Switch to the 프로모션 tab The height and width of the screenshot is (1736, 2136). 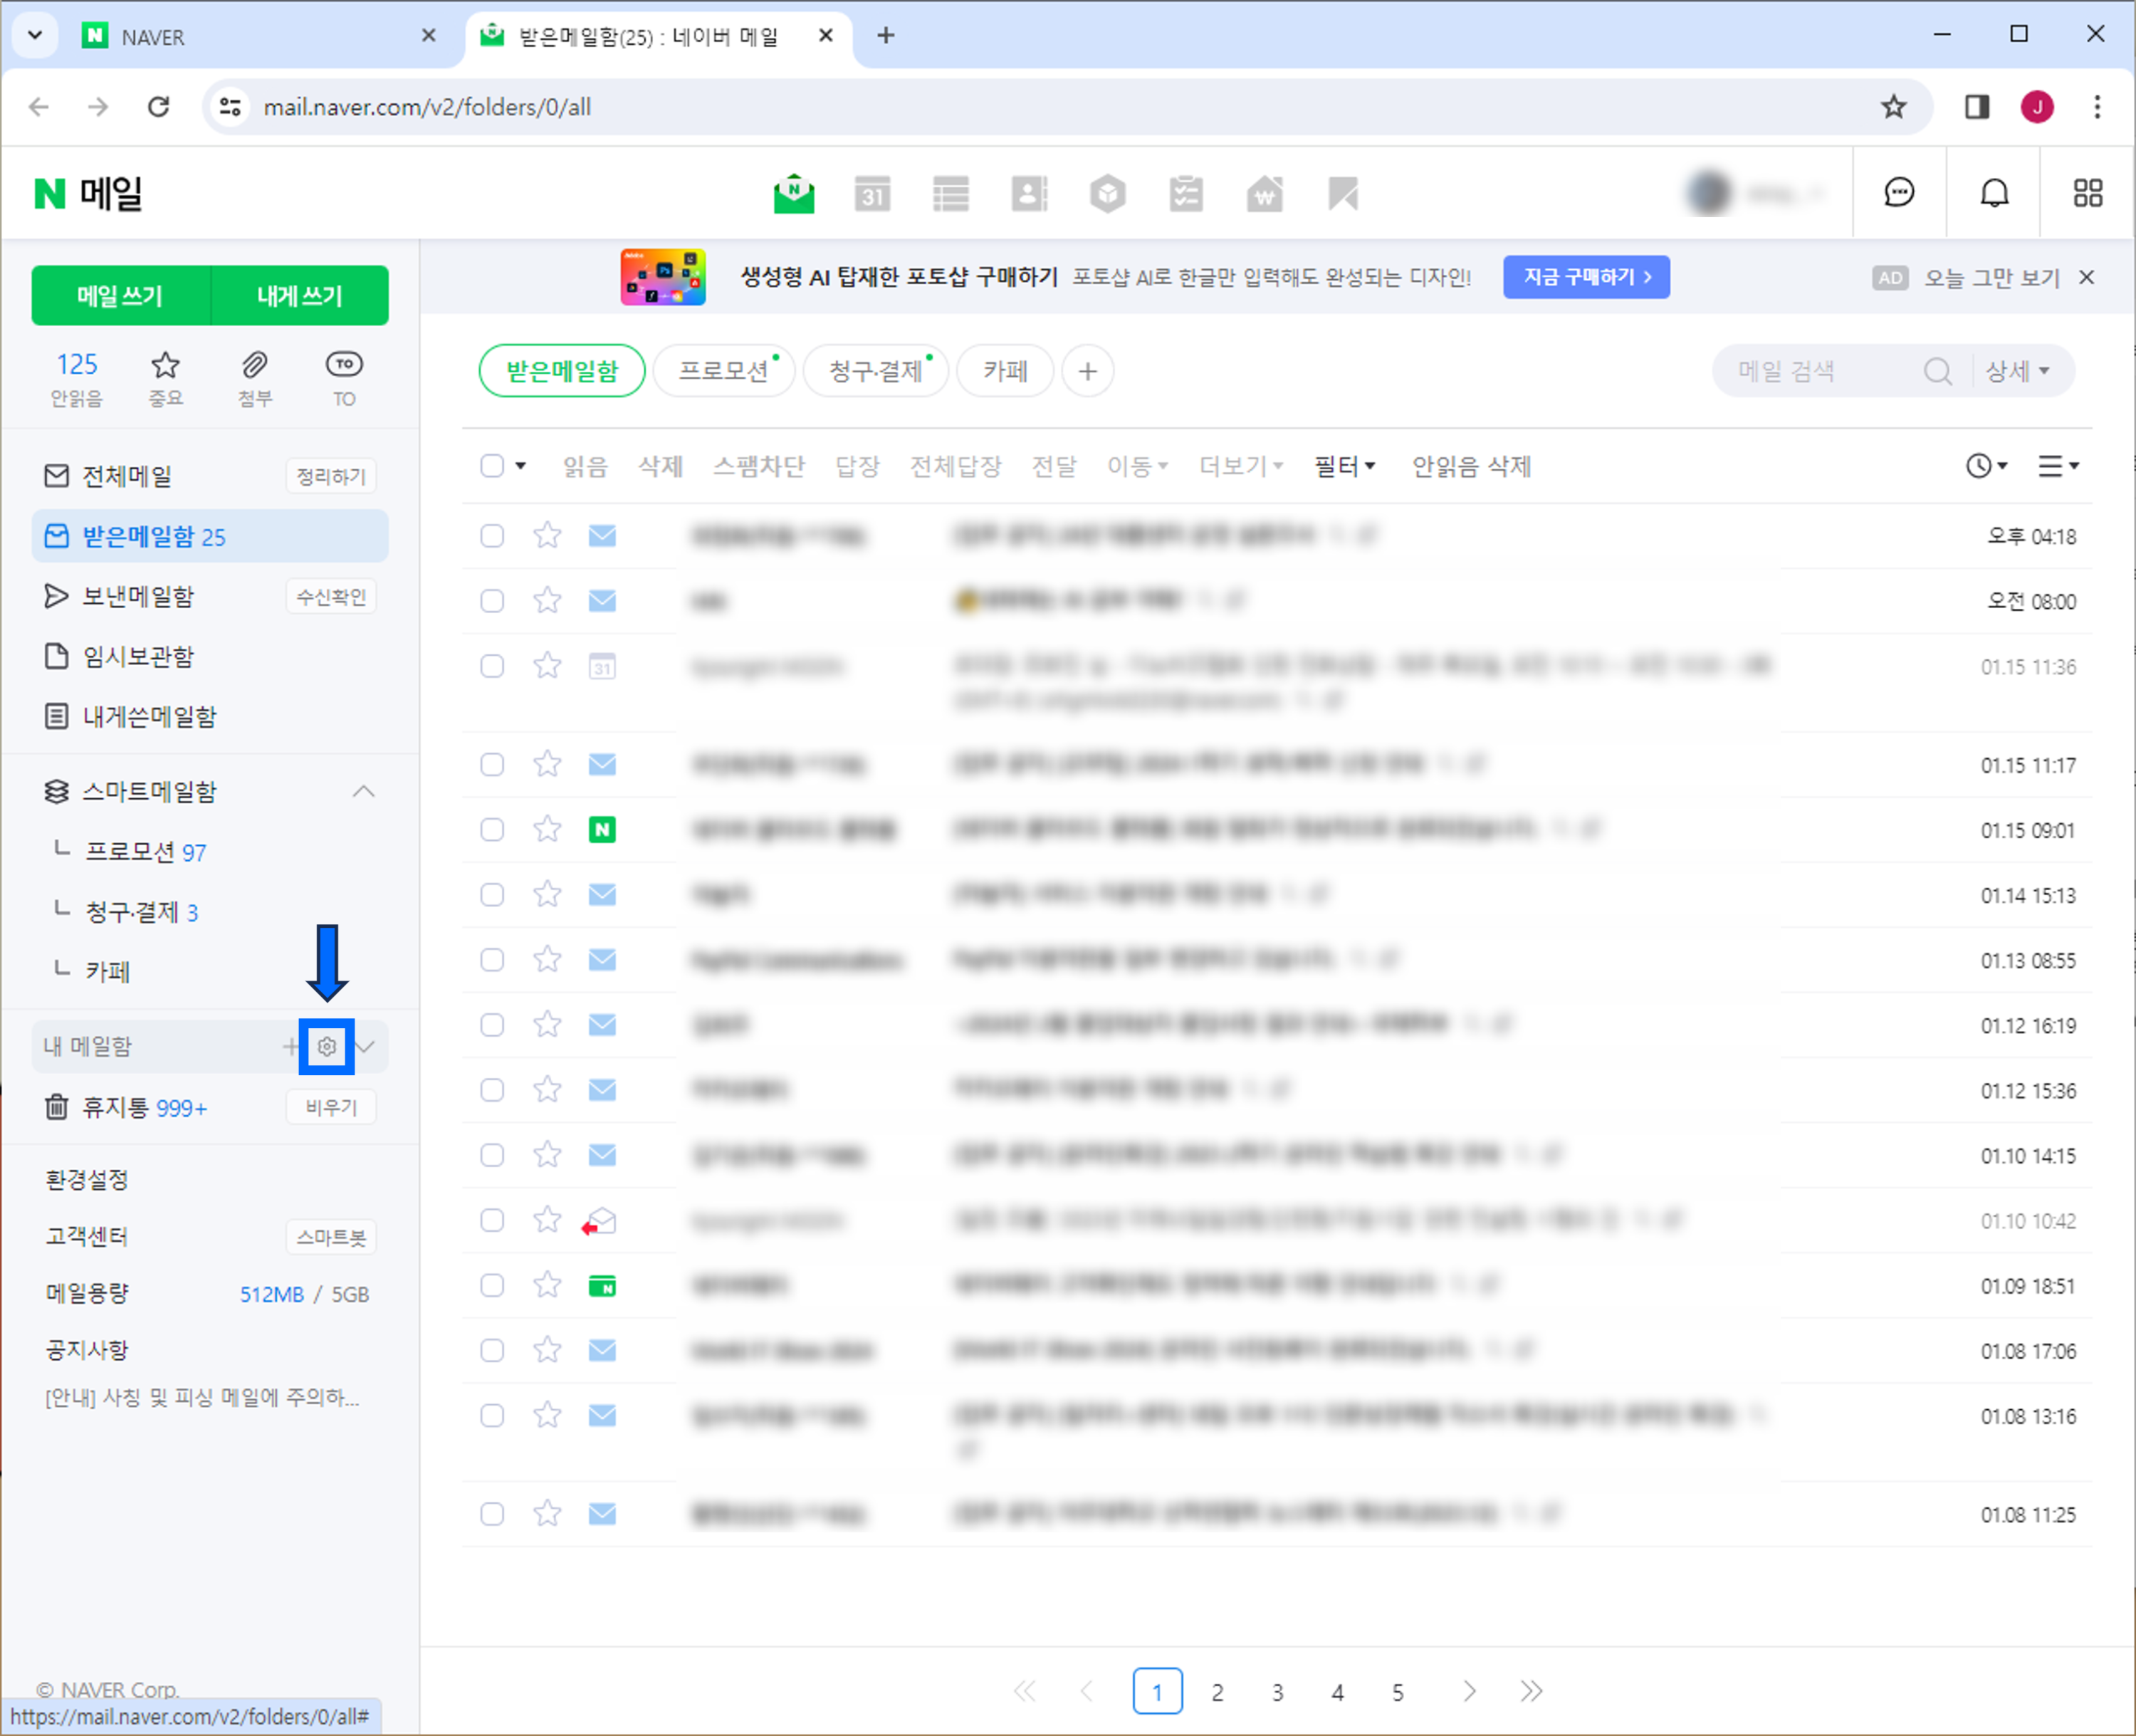723,371
